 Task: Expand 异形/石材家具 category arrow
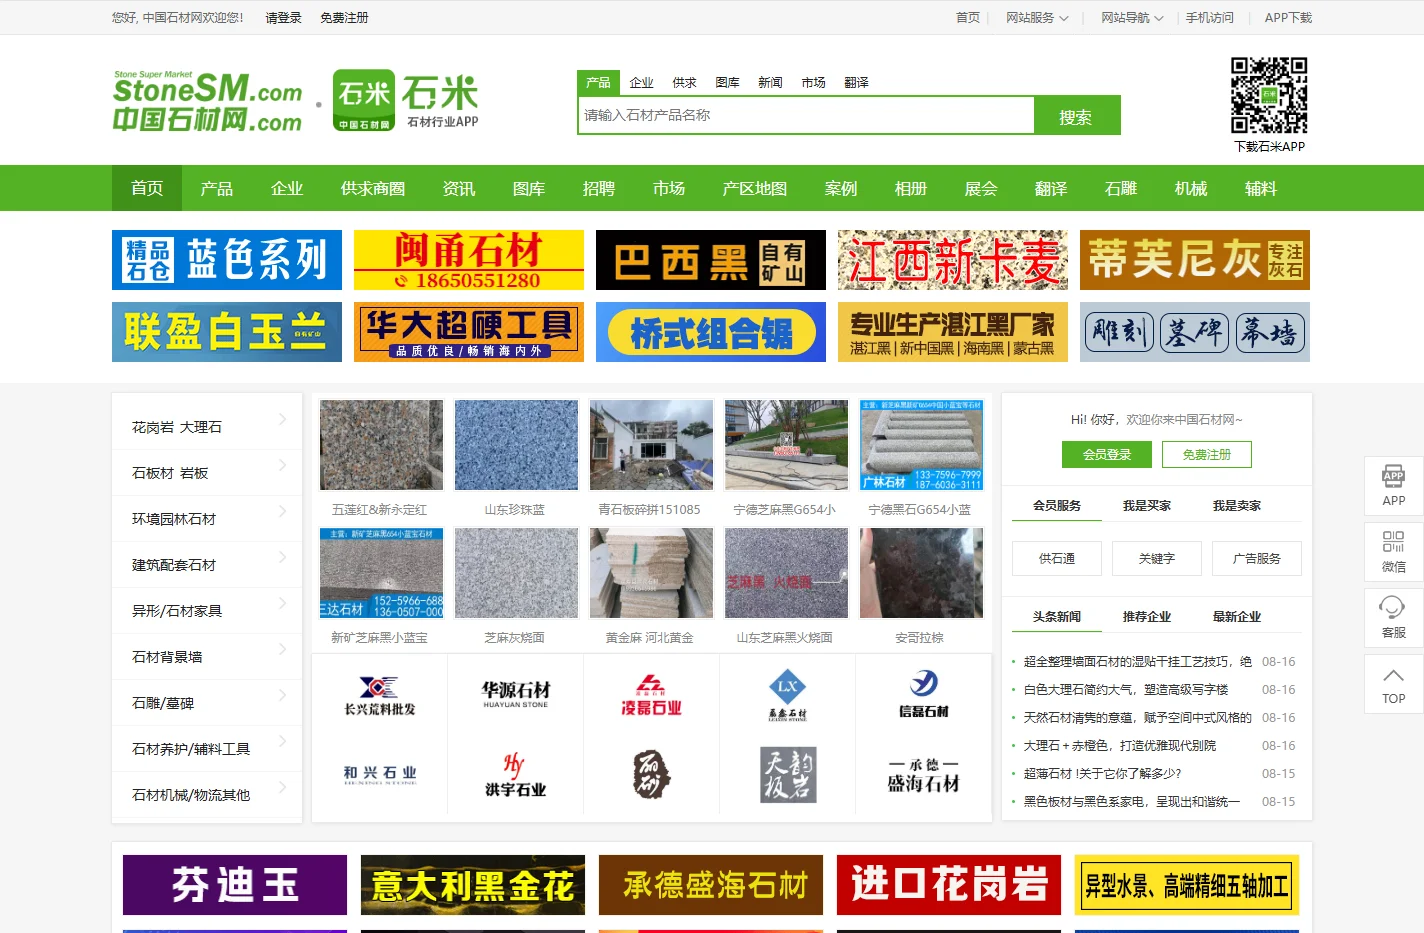283,603
